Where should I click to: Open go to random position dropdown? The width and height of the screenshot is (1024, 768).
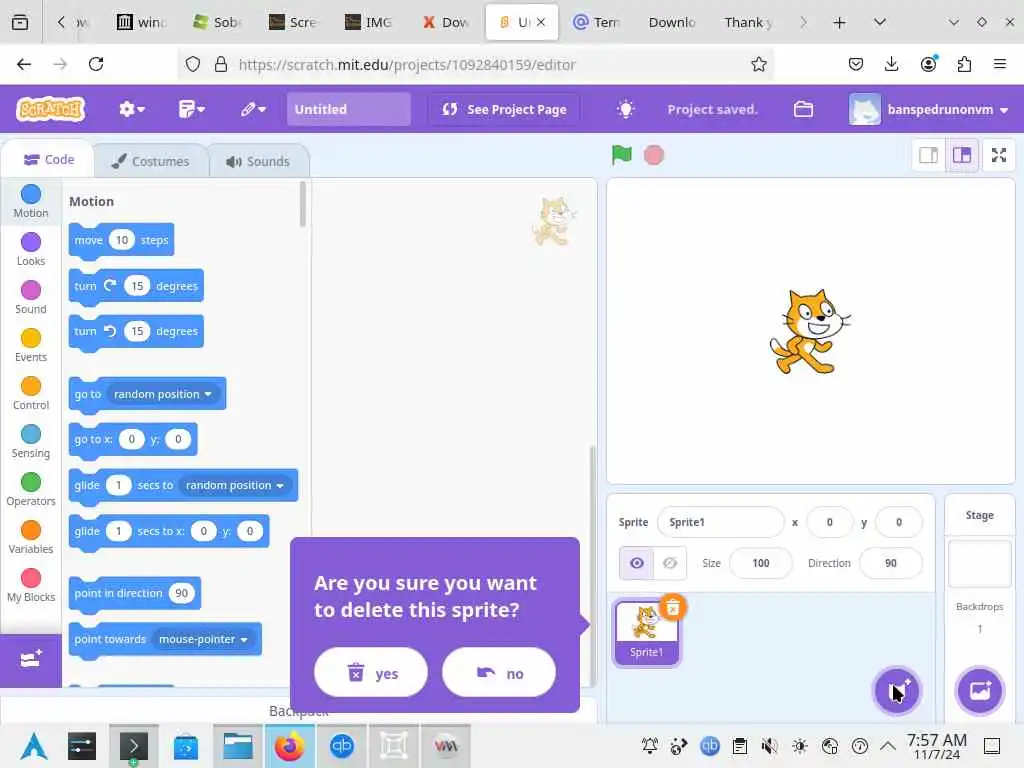click(x=163, y=394)
